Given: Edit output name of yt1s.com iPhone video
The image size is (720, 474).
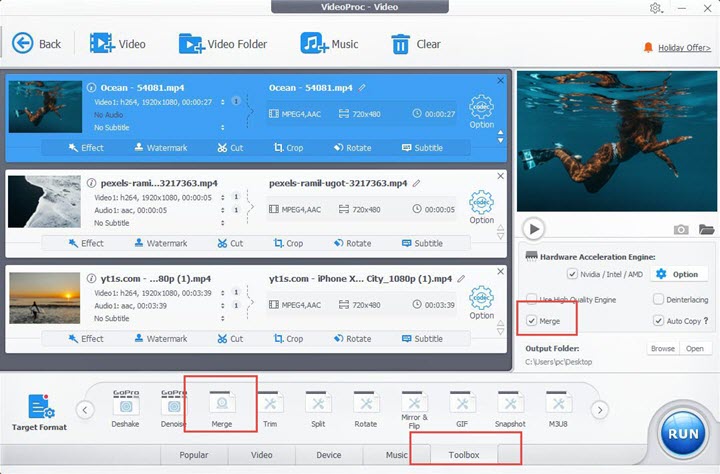Looking at the screenshot, I should pyautogui.click(x=461, y=278).
